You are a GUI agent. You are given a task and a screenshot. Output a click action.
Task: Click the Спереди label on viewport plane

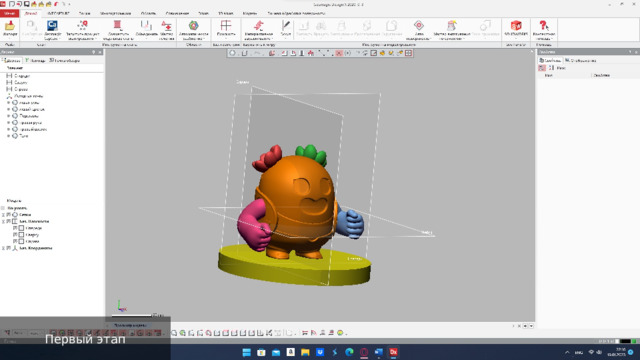click(355, 258)
